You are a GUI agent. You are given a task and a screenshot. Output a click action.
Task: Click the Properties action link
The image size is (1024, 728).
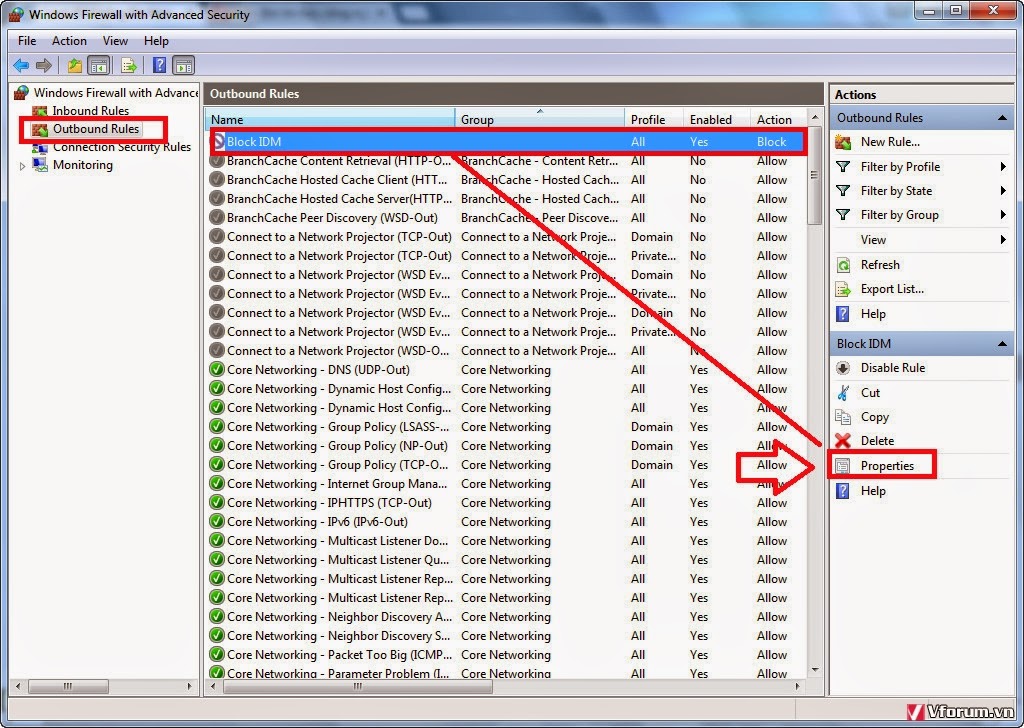tap(887, 466)
